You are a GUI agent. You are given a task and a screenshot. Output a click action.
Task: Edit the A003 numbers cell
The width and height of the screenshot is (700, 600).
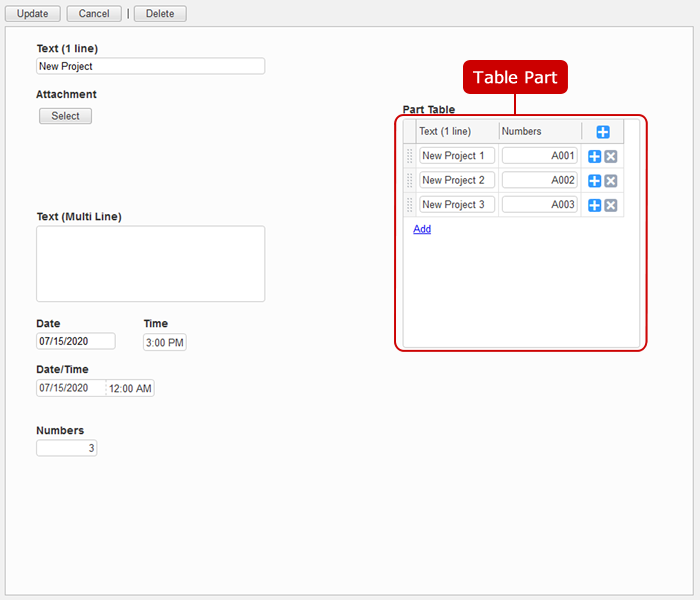pyautogui.click(x=540, y=204)
